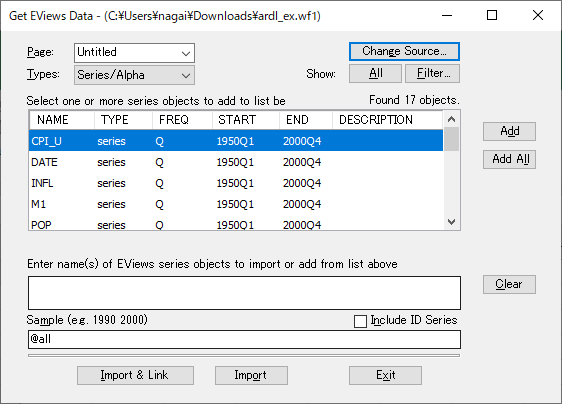Open the Filter... button
This screenshot has height=404, width=562.
point(432,73)
